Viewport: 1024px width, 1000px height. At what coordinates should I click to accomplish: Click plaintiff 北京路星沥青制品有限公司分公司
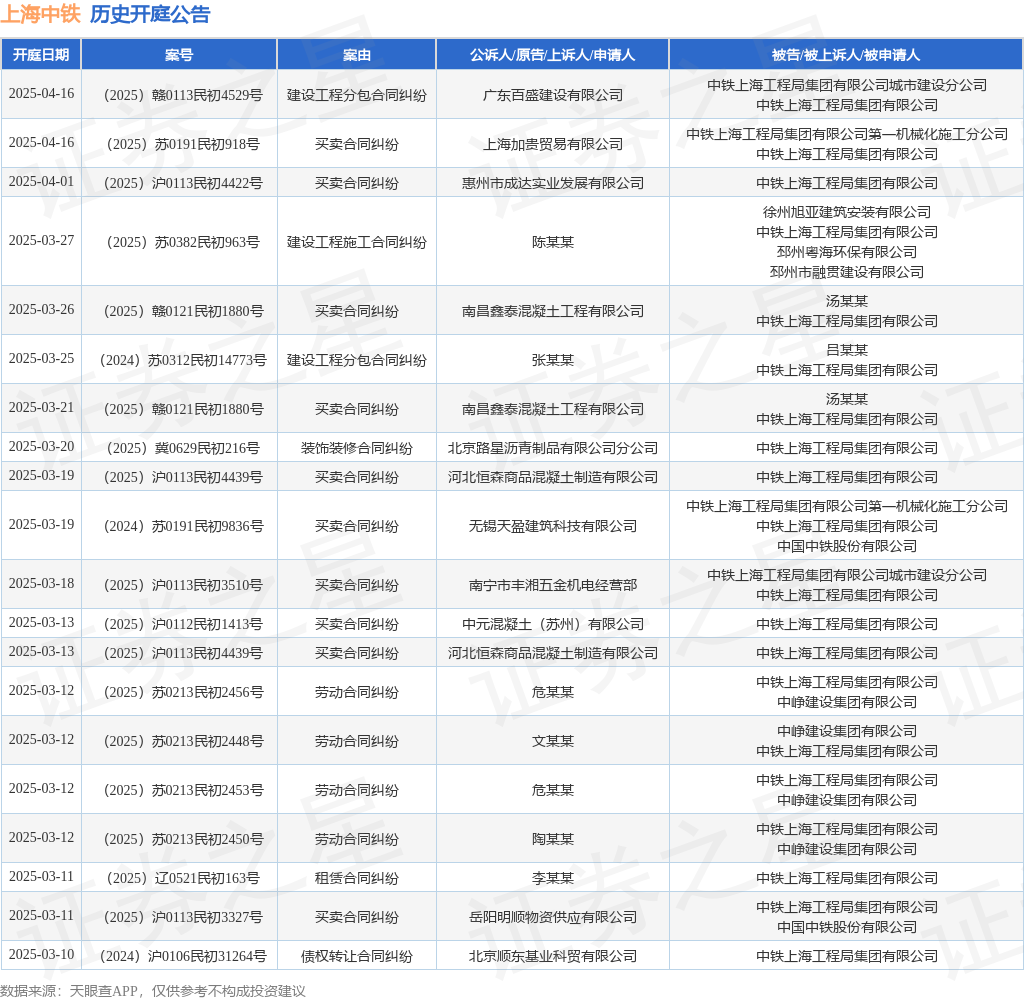[552, 449]
